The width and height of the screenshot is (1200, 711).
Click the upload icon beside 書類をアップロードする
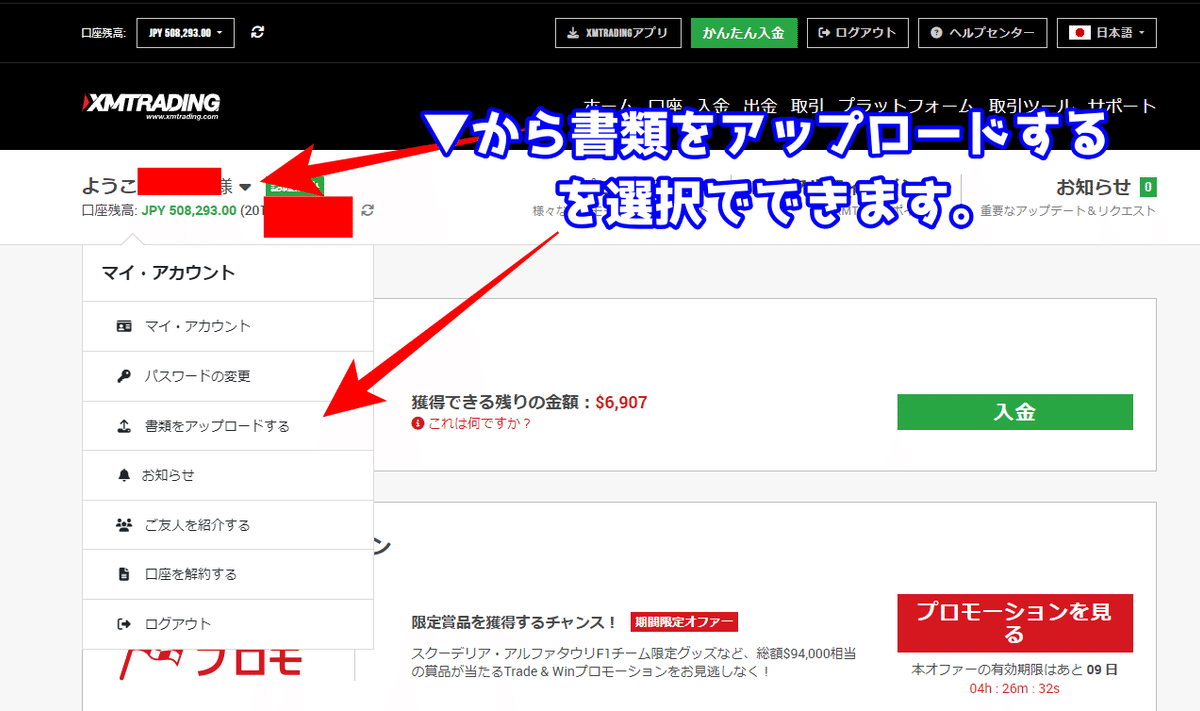click(124, 426)
